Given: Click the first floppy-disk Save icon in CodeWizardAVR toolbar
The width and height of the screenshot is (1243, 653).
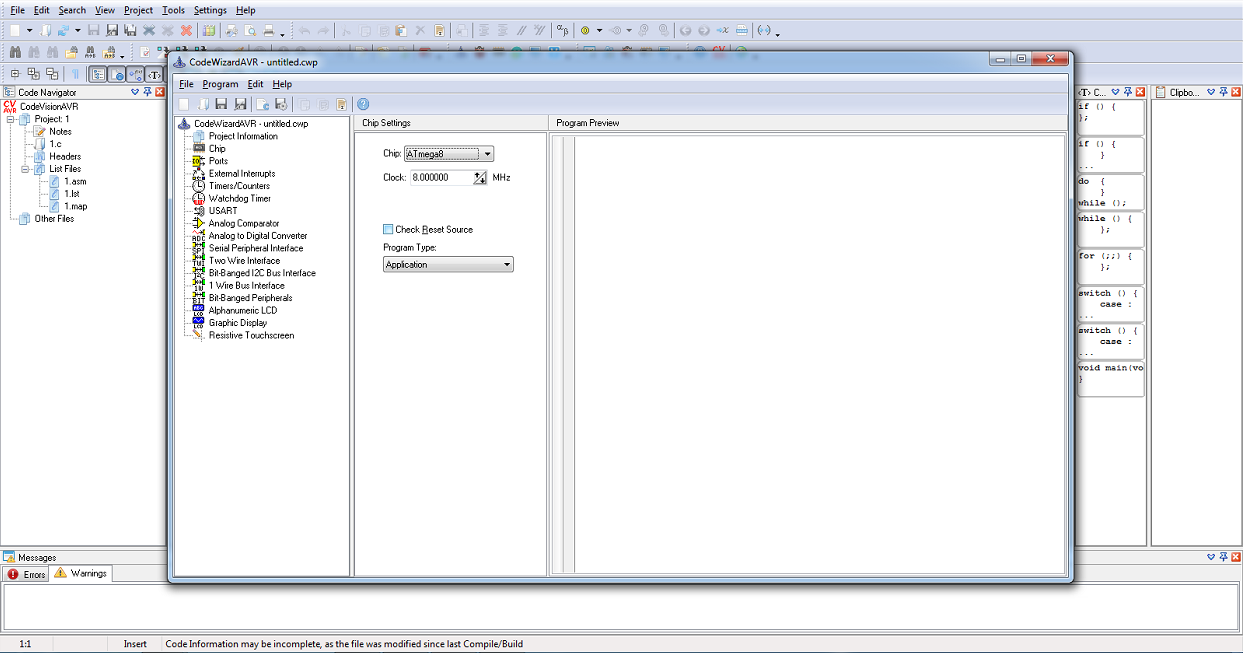Looking at the screenshot, I should click(221, 104).
